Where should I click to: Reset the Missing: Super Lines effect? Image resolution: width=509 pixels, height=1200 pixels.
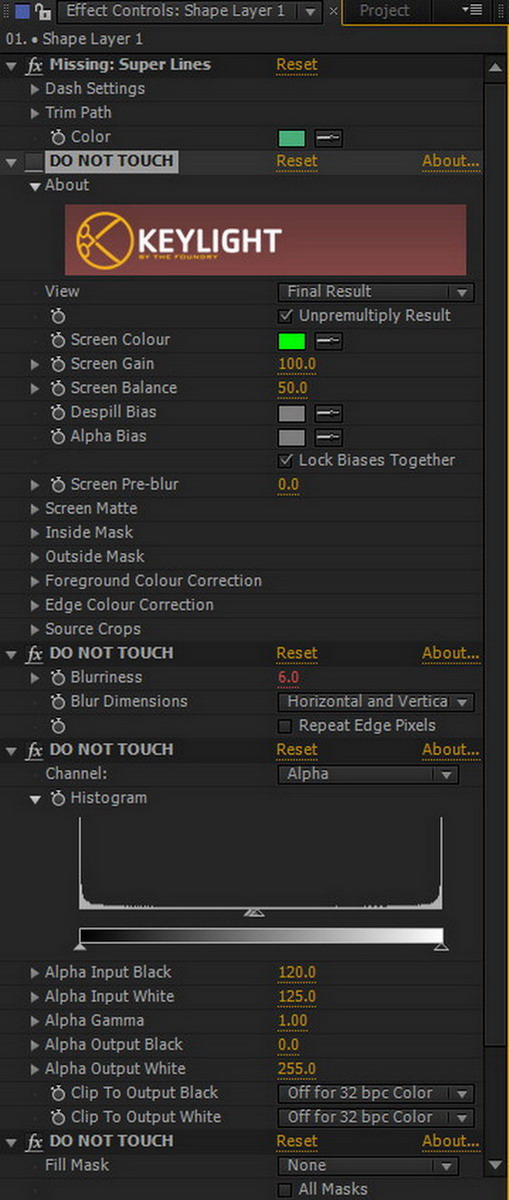[x=297, y=64]
